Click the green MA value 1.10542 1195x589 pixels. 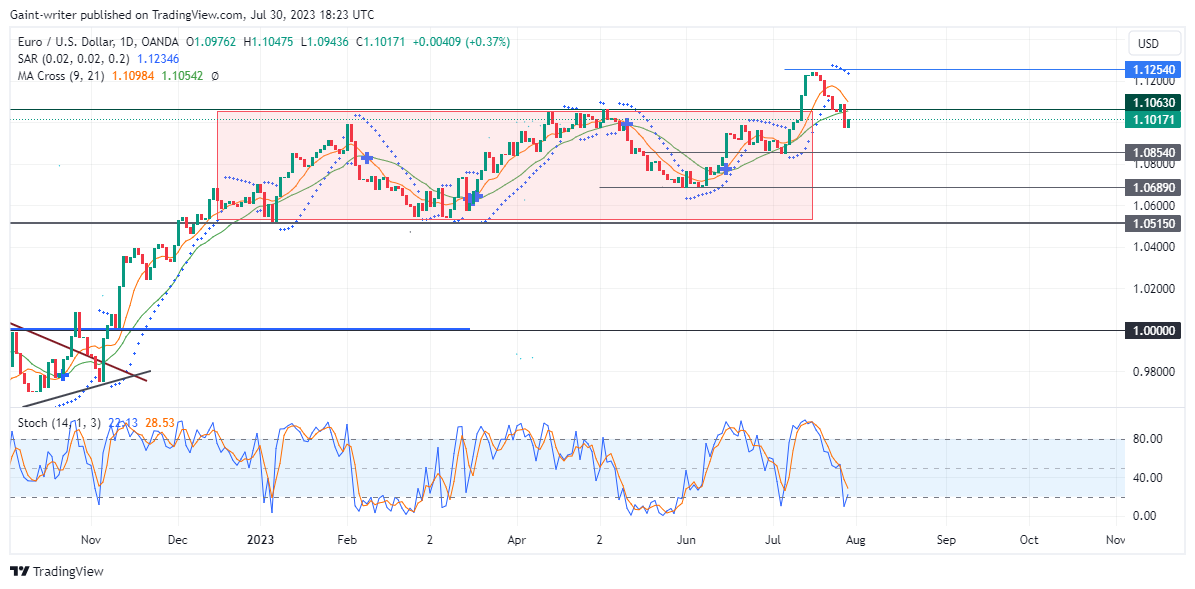click(184, 76)
